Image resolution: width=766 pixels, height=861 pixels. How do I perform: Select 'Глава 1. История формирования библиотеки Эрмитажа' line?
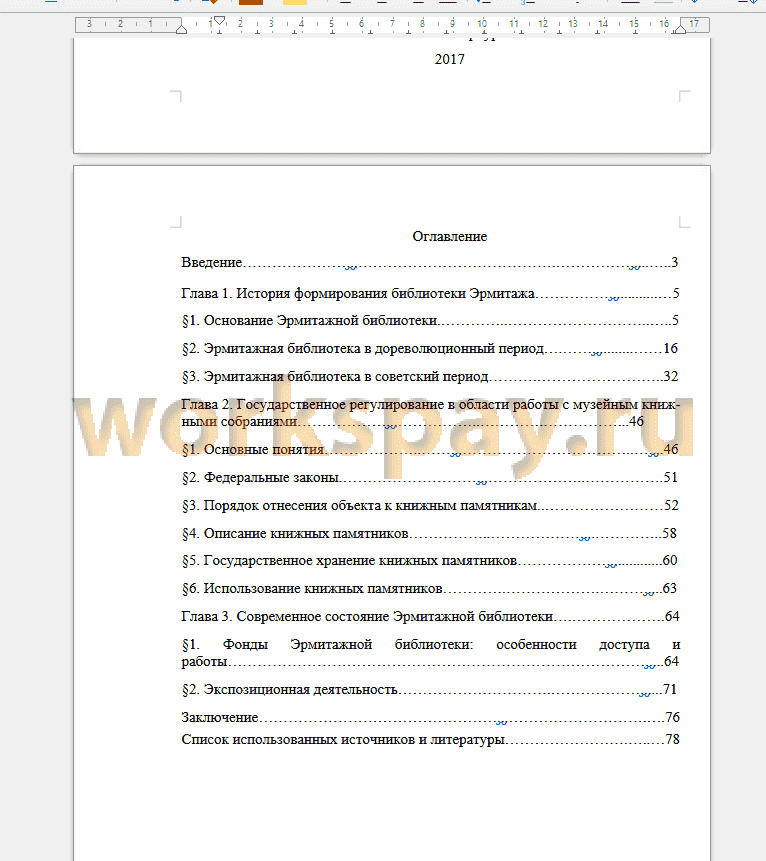(x=430, y=293)
